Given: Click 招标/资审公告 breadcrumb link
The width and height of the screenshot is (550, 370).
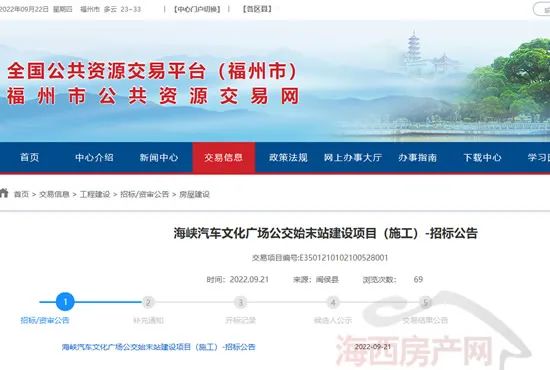Looking at the screenshot, I should (x=145, y=194).
